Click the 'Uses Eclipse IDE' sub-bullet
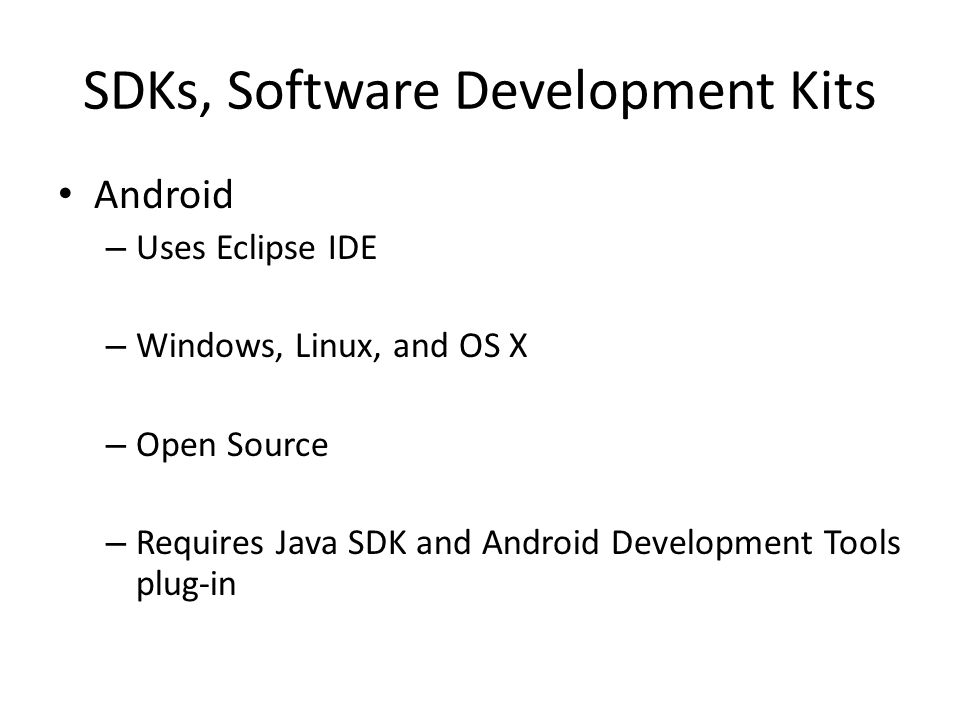The image size is (960, 720). (x=256, y=249)
